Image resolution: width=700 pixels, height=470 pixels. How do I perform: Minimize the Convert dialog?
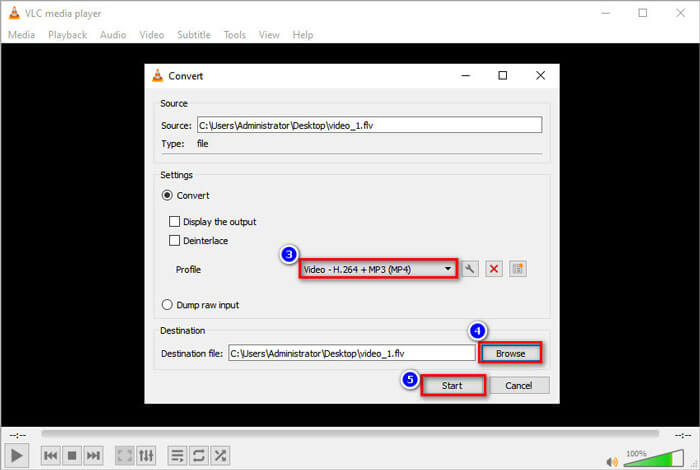click(x=466, y=75)
